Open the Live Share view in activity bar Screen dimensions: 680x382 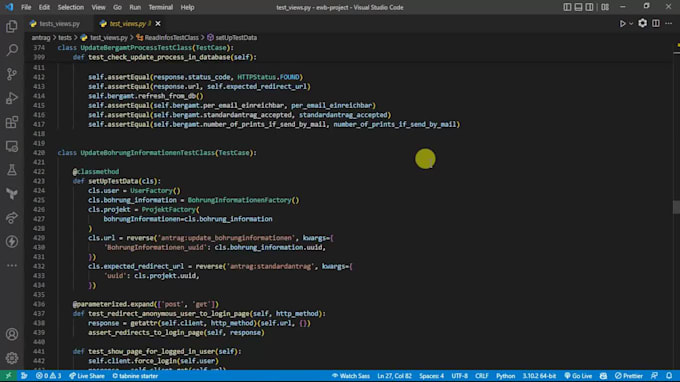tap(12, 218)
